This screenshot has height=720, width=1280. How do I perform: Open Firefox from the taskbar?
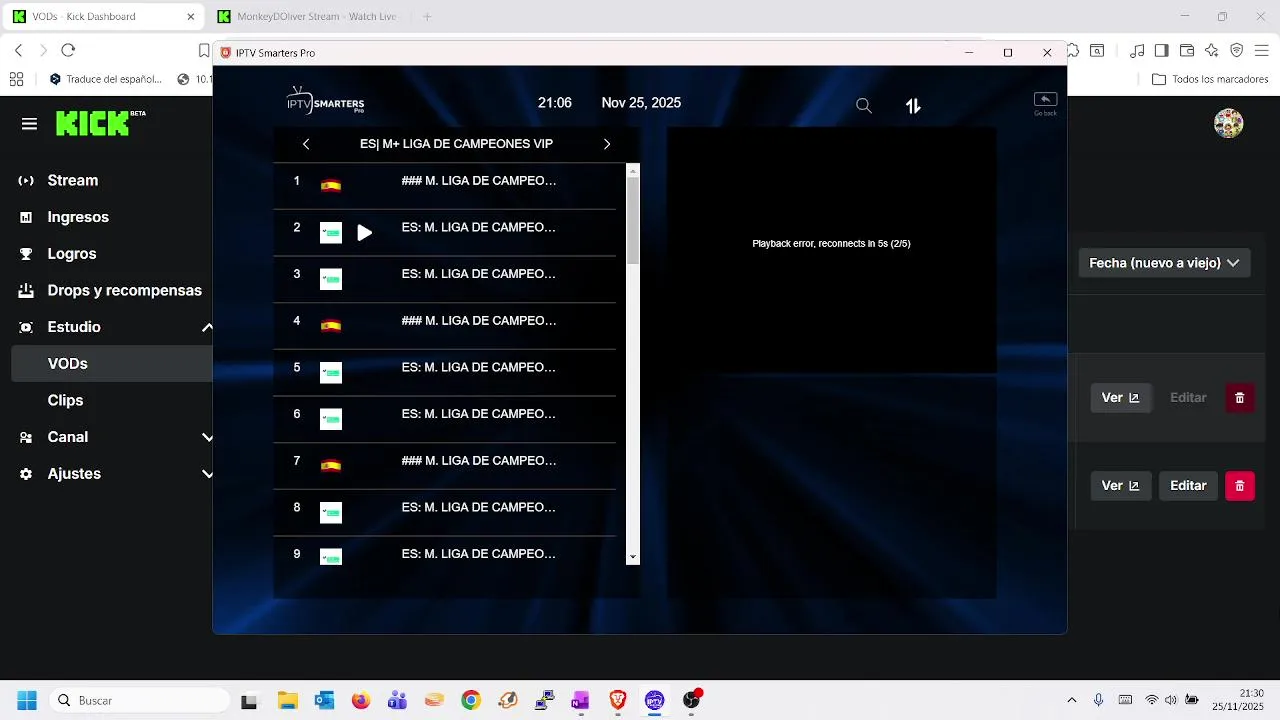coord(360,700)
